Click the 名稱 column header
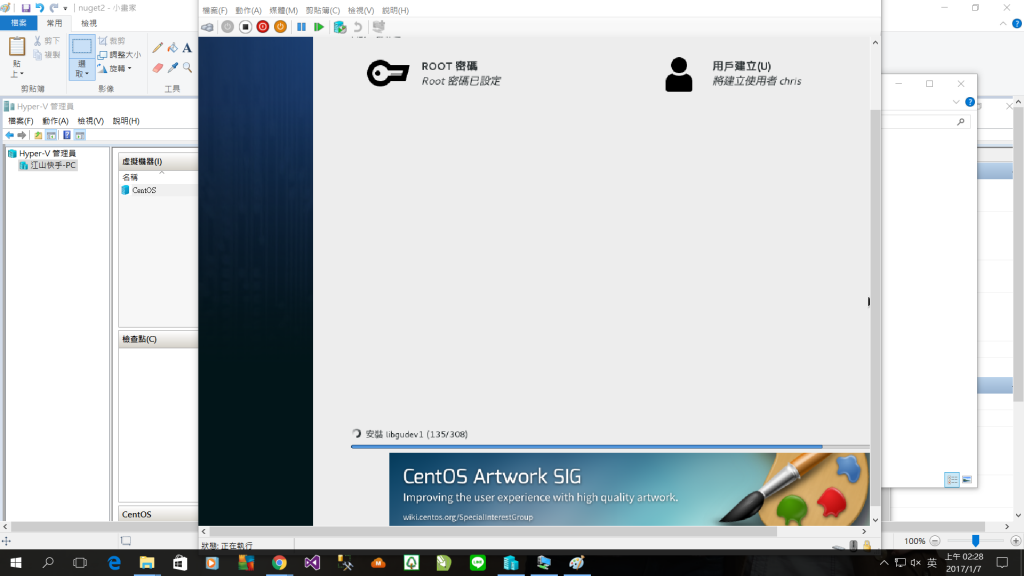This screenshot has height=576, width=1024. click(x=130, y=177)
